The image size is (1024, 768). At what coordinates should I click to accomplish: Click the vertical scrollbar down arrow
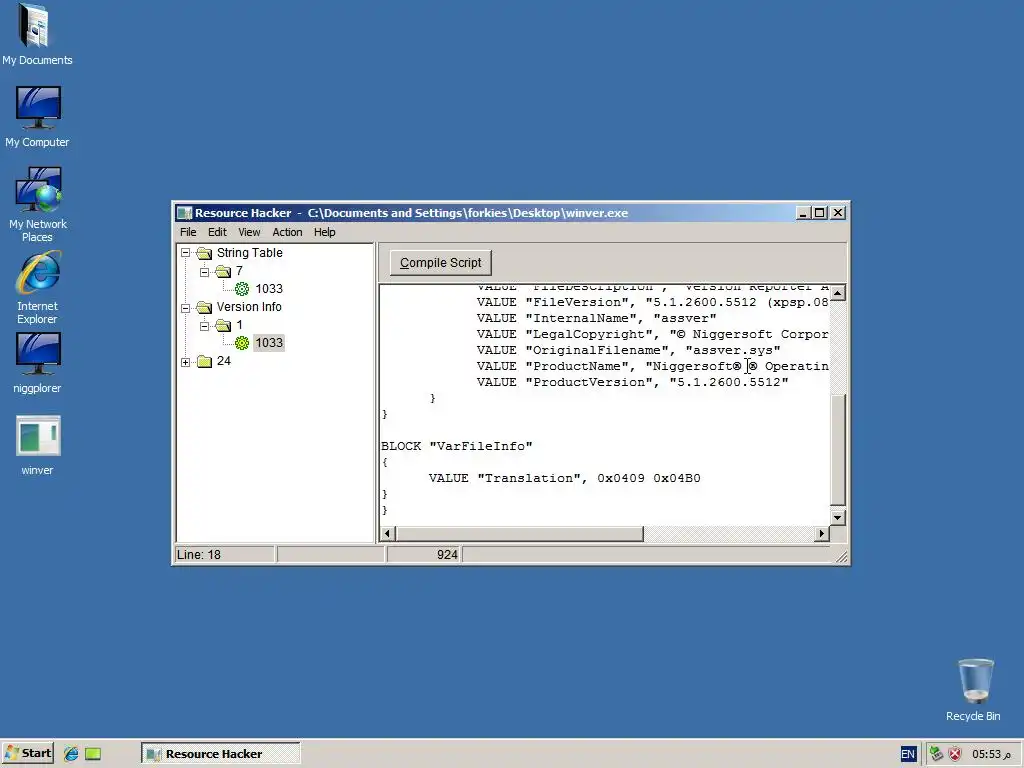click(x=838, y=517)
